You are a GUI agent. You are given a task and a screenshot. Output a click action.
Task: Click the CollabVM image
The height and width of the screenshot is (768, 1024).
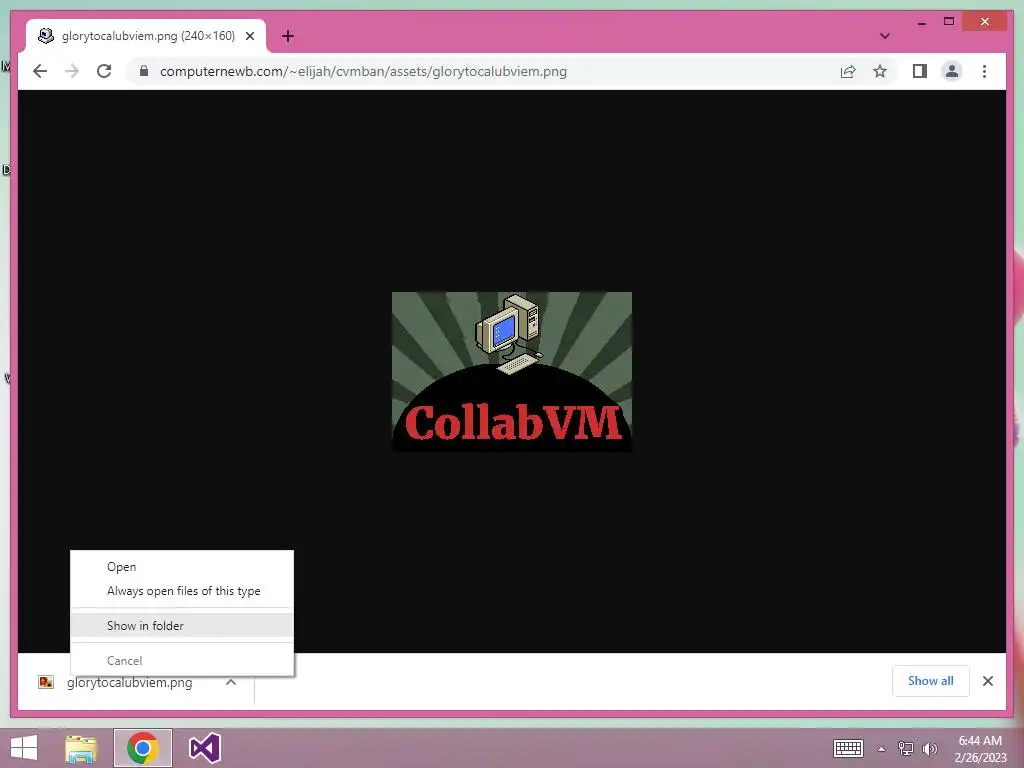(512, 372)
